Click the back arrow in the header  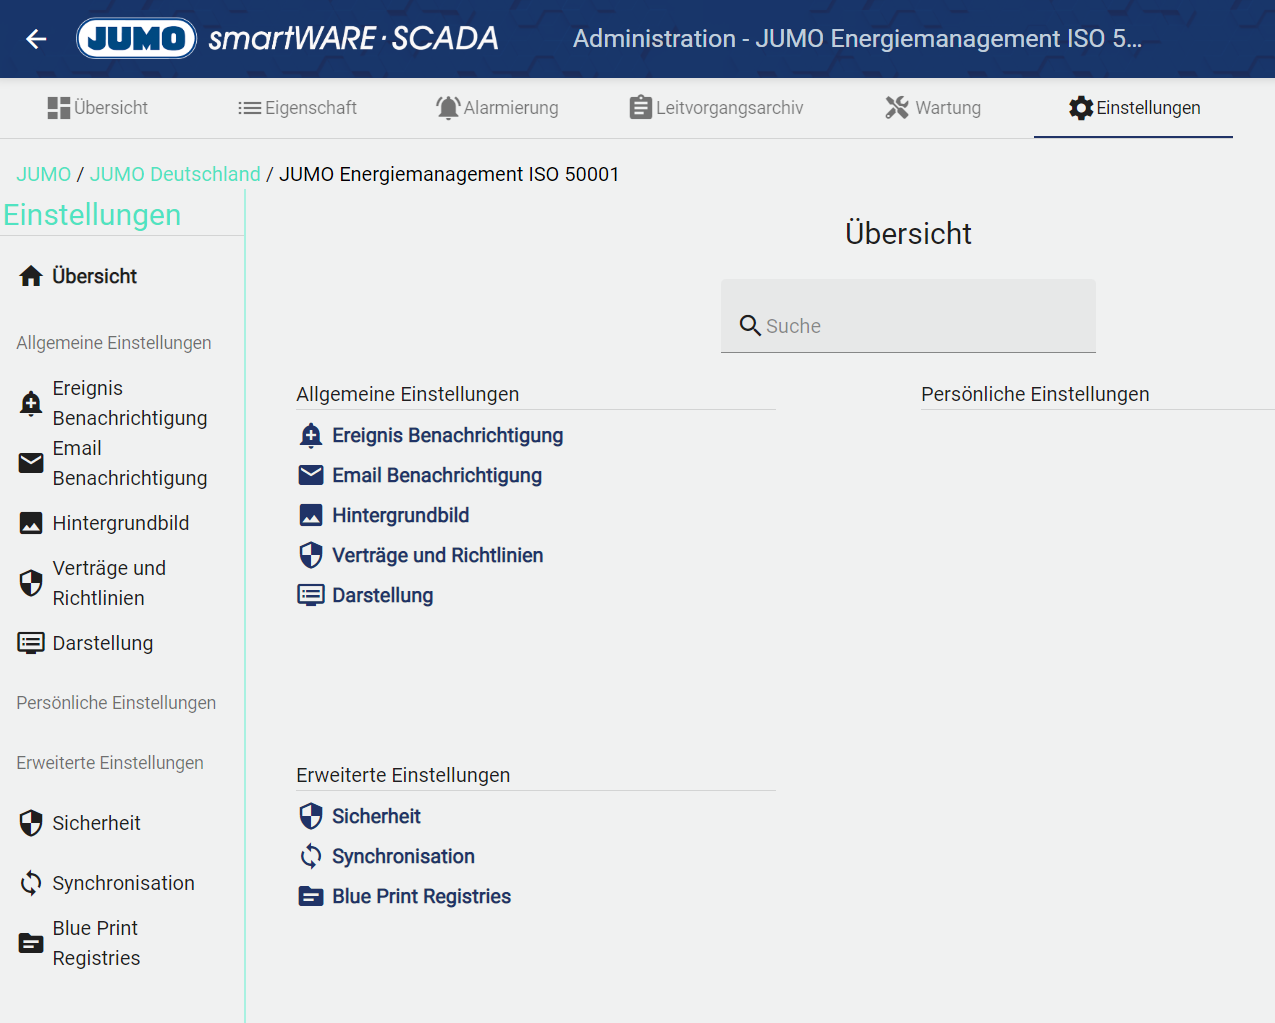[x=36, y=39]
